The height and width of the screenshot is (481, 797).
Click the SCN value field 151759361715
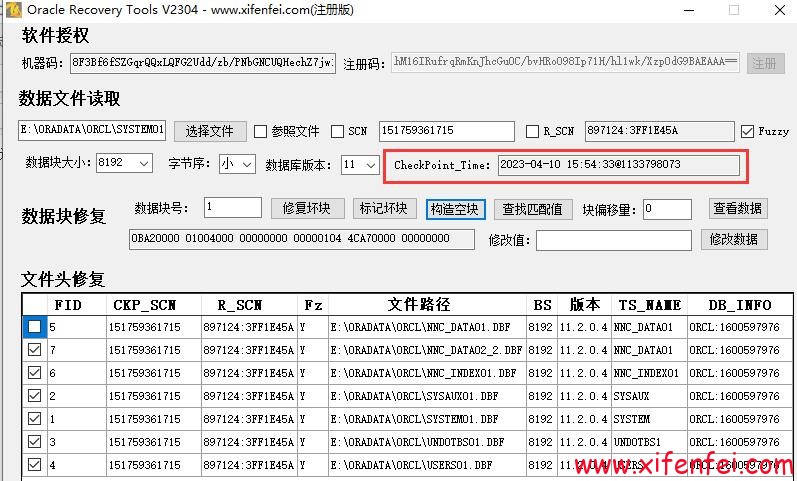point(447,131)
